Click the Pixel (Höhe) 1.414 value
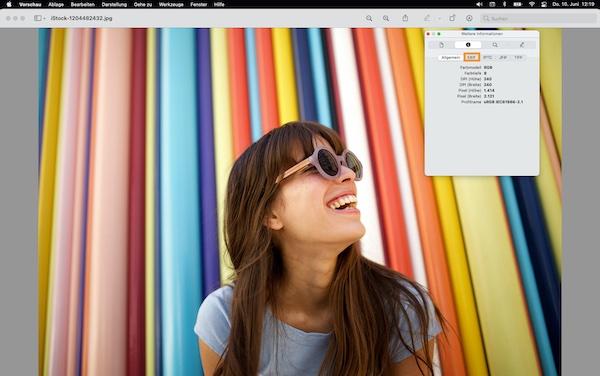Image resolution: width=600 pixels, height=376 pixels. [x=489, y=90]
